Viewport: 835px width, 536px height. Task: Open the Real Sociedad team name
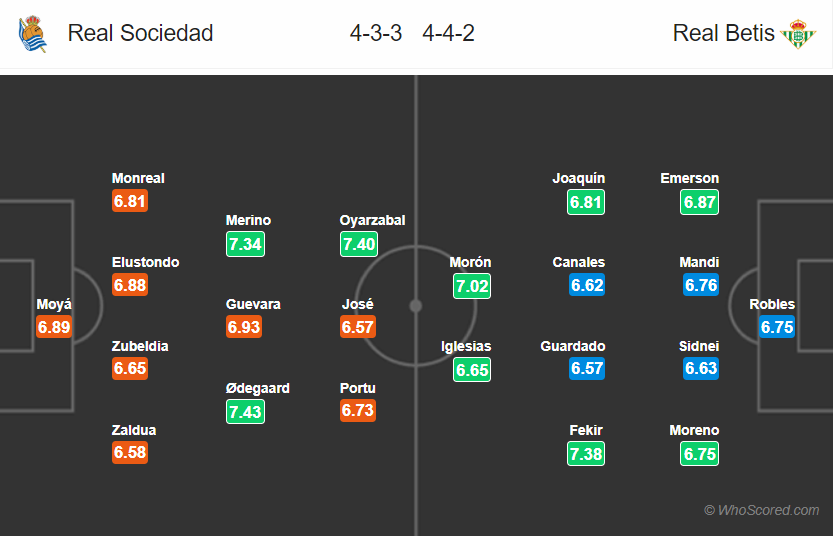(x=141, y=33)
